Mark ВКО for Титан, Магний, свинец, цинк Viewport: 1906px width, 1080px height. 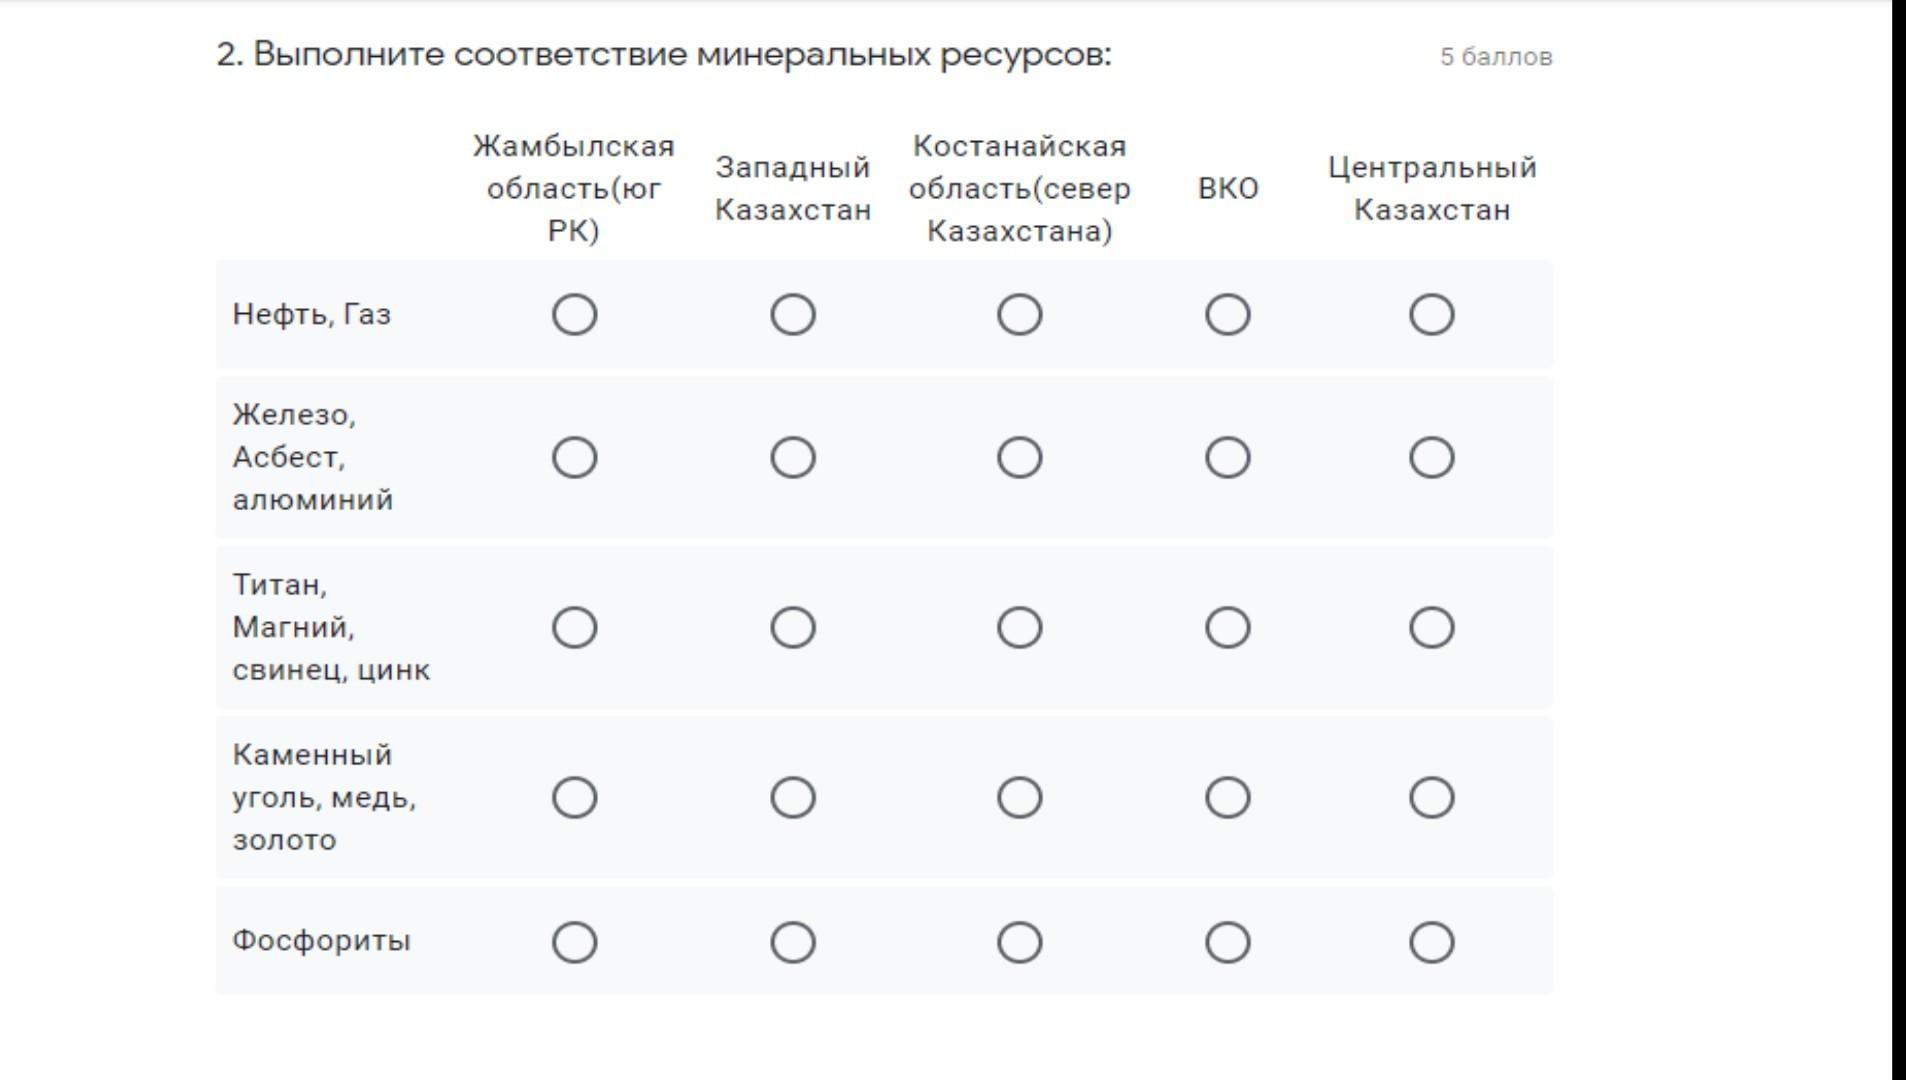click(x=1227, y=628)
